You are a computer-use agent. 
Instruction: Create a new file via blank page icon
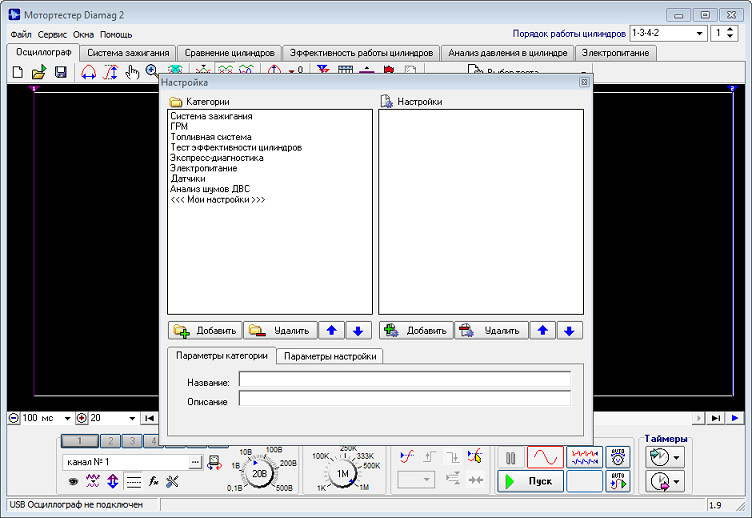tap(17, 72)
